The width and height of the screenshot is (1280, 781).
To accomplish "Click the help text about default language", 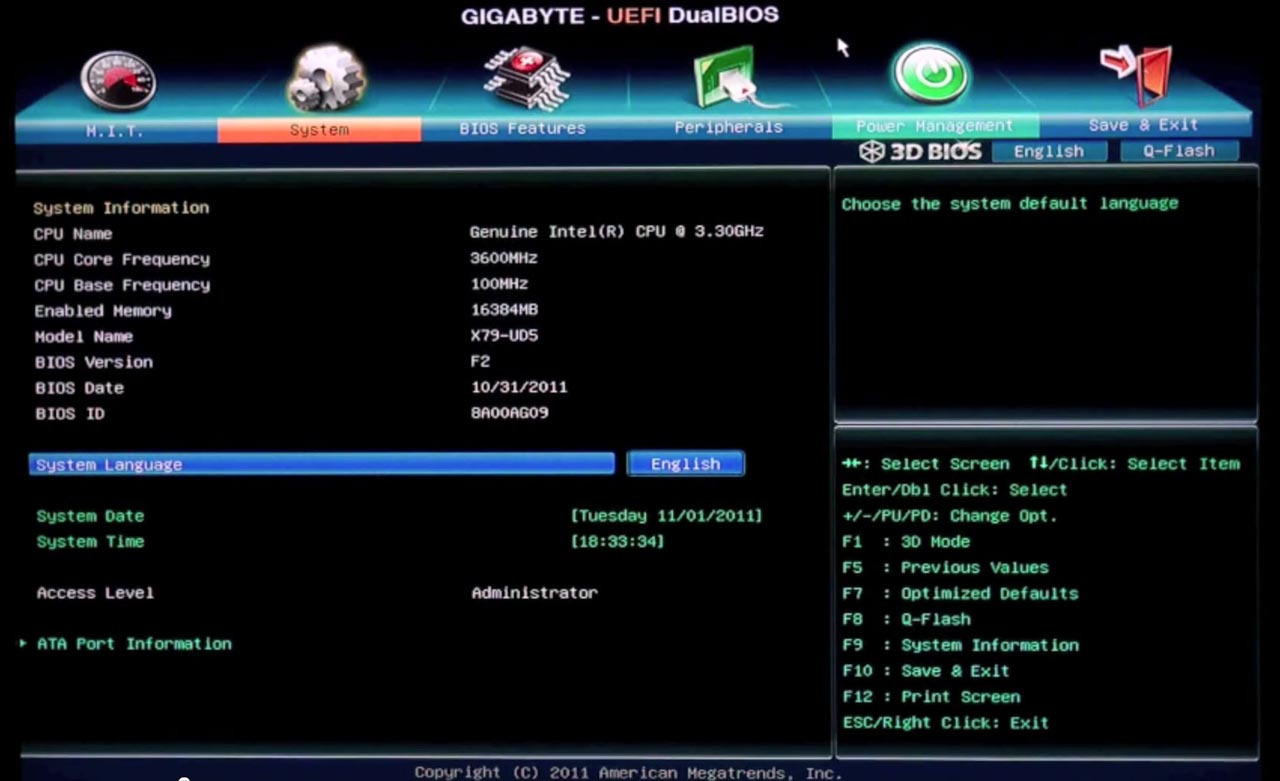I will (x=1010, y=203).
